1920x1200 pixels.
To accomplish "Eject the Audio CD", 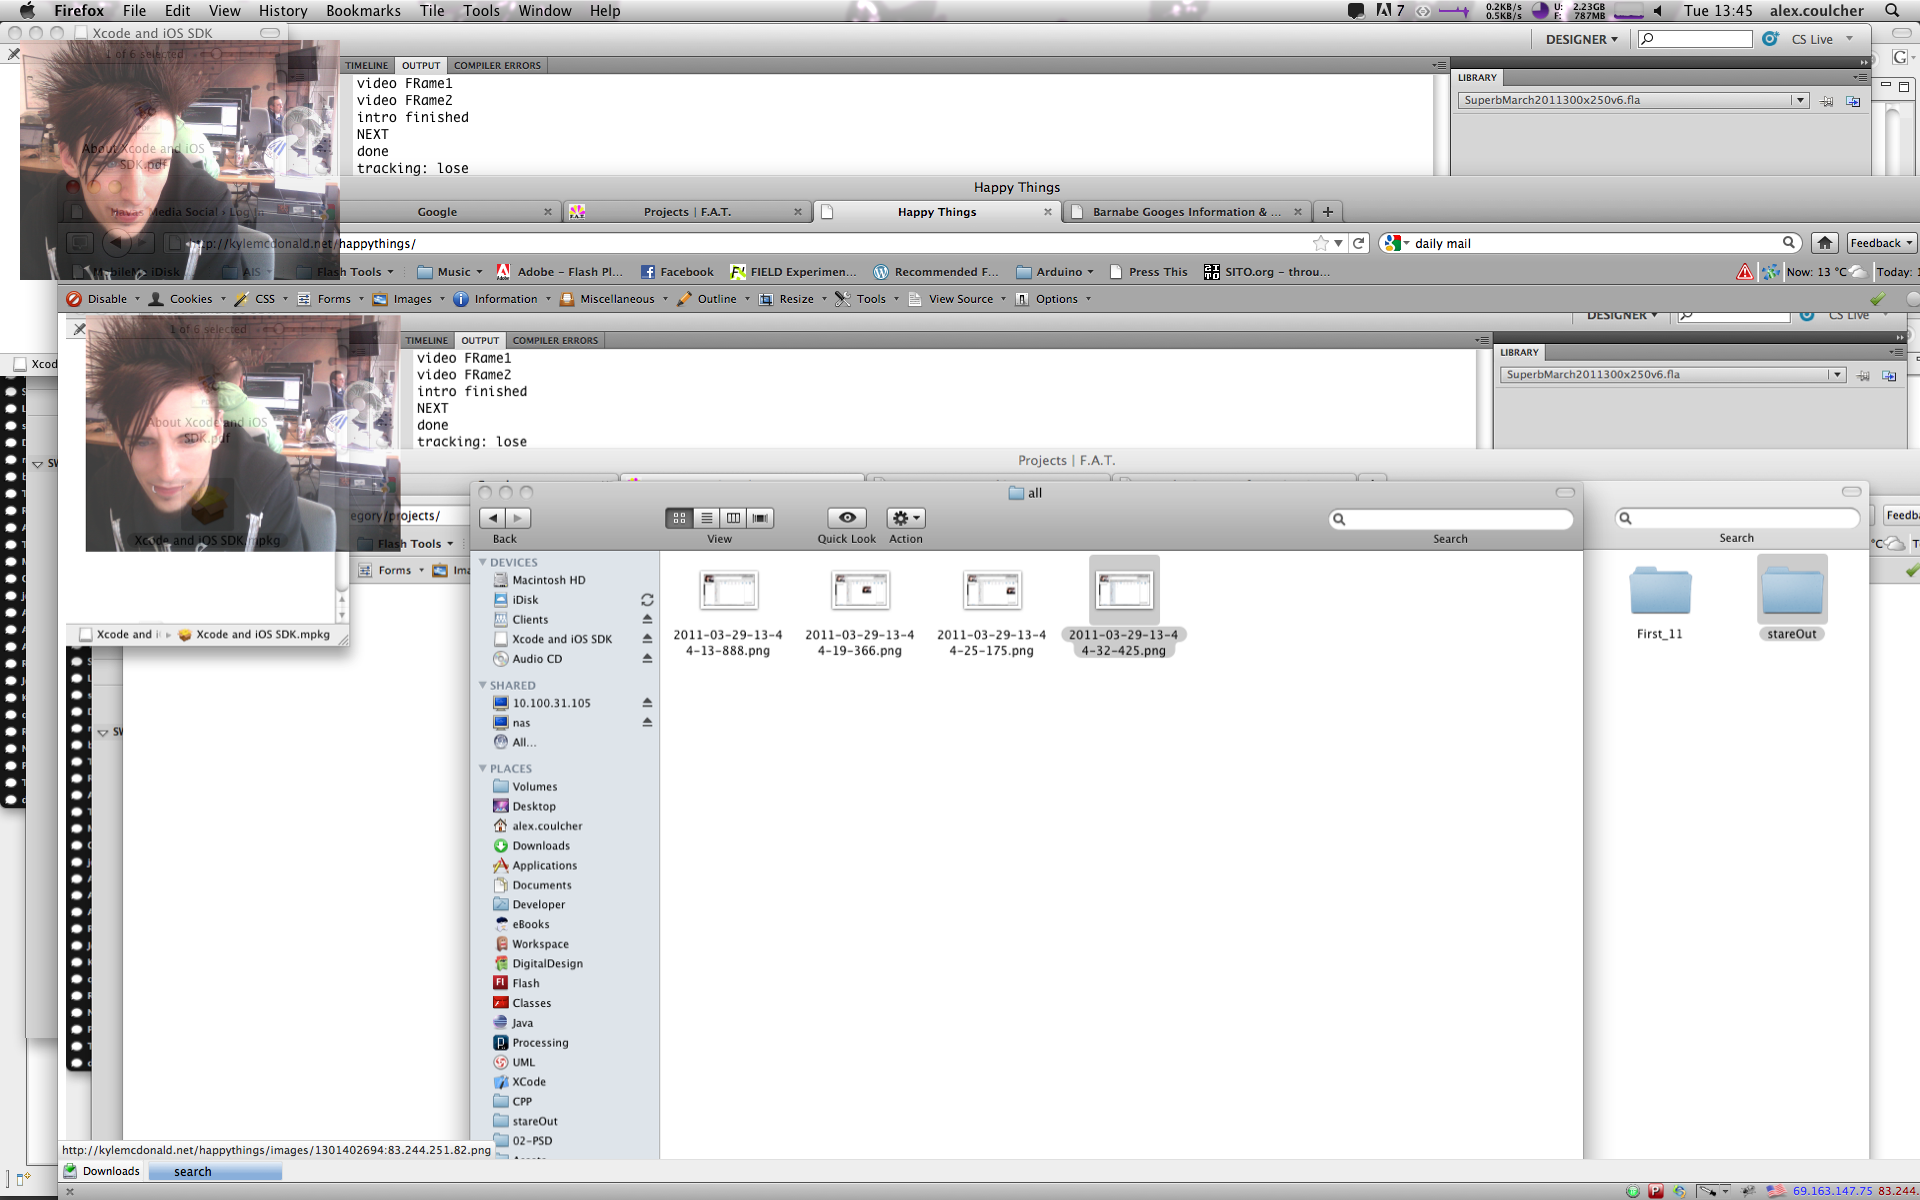I will coord(647,659).
